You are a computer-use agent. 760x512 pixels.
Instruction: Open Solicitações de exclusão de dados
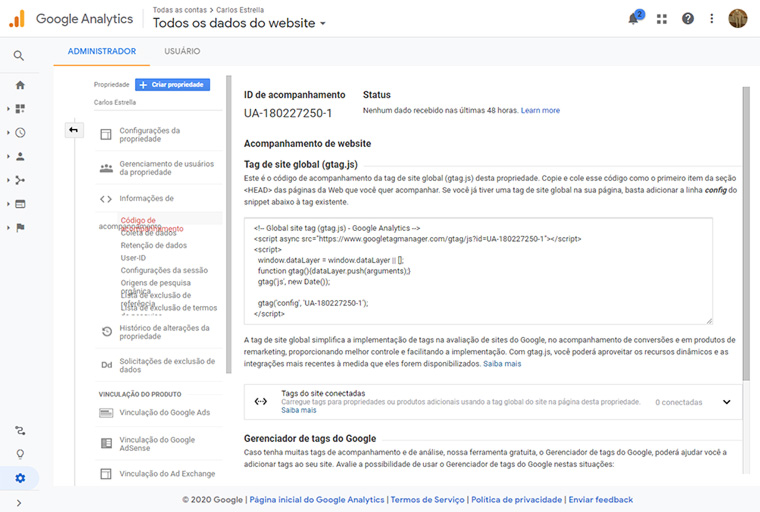tap(167, 365)
